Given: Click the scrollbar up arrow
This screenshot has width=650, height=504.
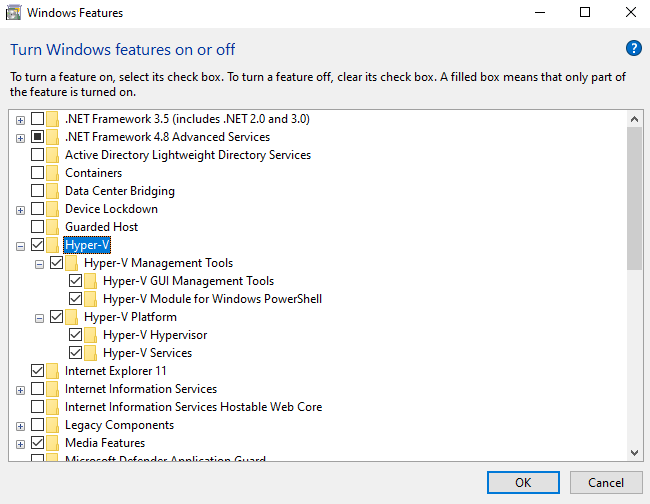Looking at the screenshot, I should point(634,119).
